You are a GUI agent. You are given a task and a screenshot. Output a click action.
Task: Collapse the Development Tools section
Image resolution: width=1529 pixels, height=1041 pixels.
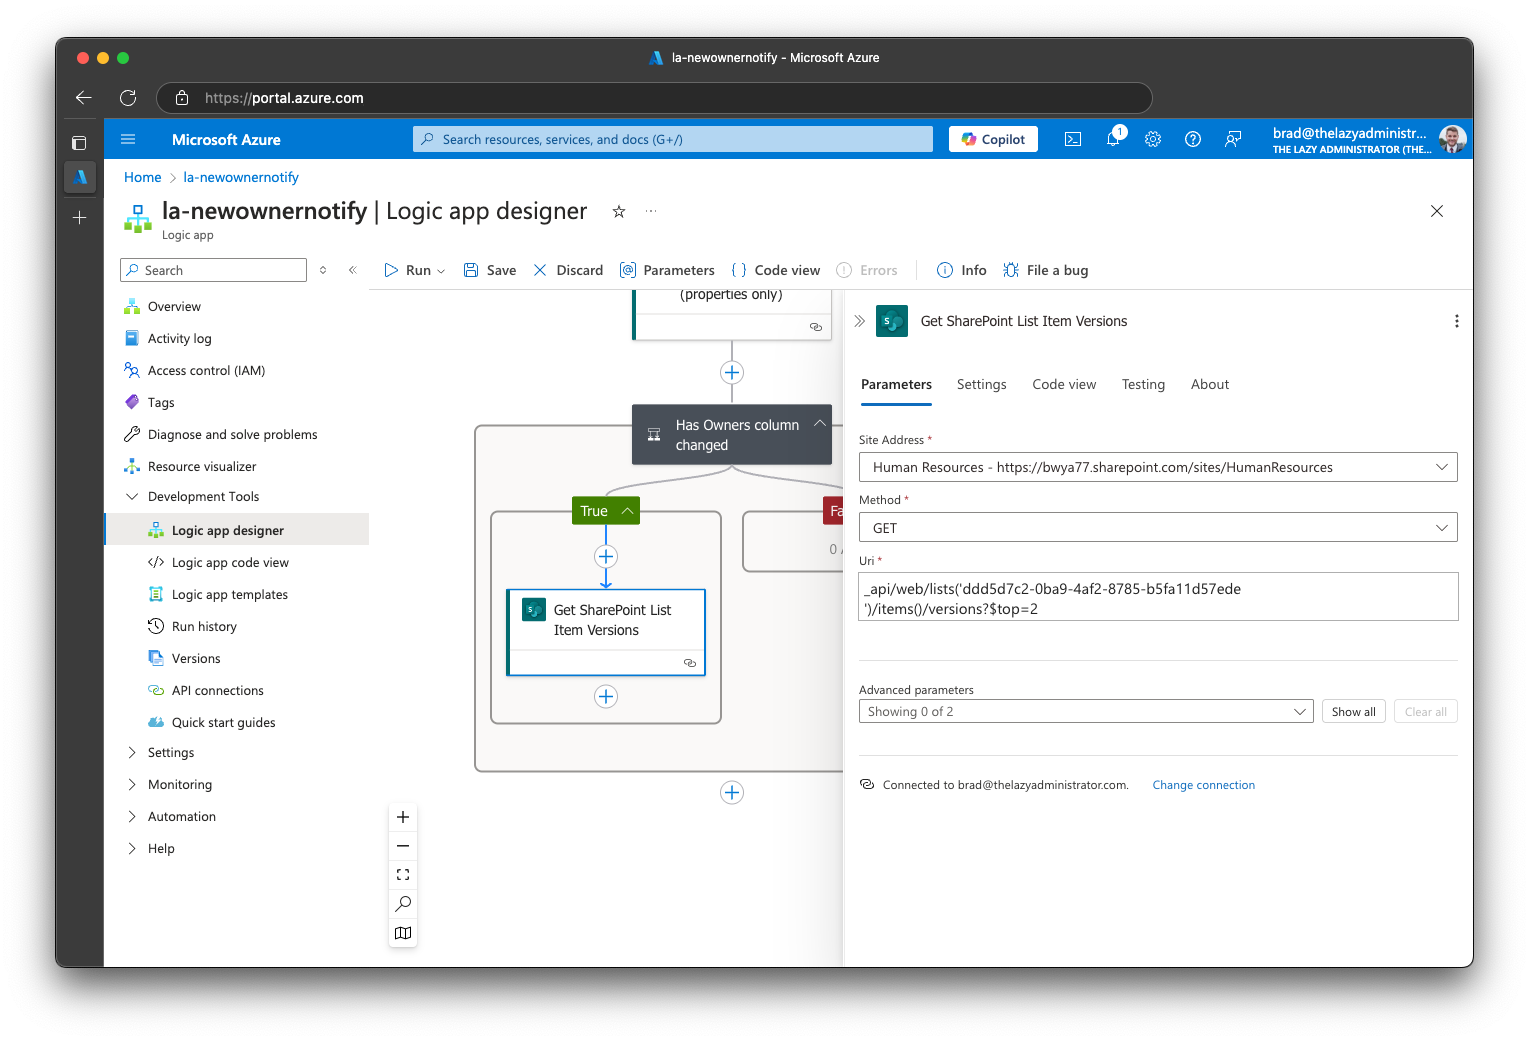point(131,496)
